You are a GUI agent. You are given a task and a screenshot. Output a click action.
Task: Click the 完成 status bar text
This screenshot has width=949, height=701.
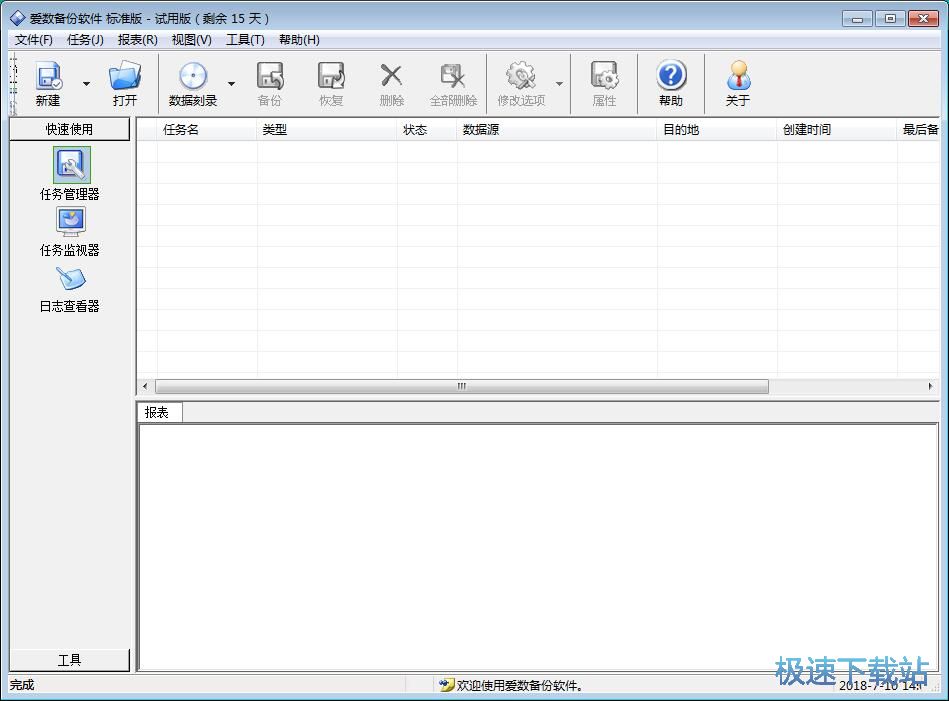point(22,685)
